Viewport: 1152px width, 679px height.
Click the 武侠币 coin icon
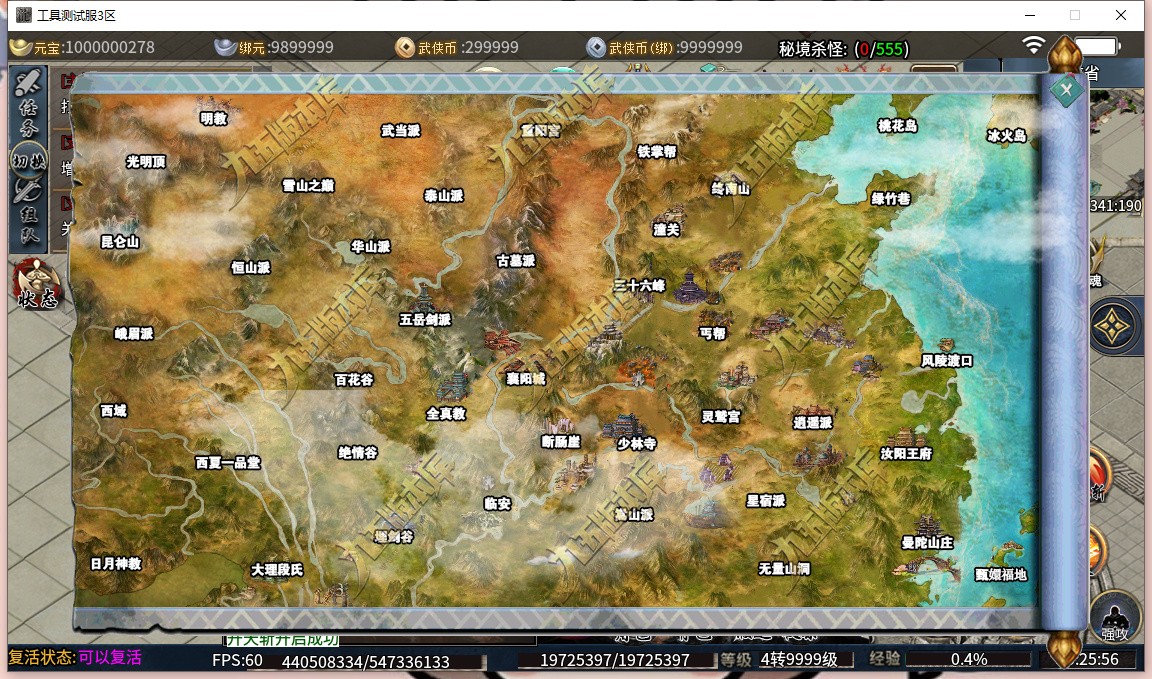pos(405,48)
